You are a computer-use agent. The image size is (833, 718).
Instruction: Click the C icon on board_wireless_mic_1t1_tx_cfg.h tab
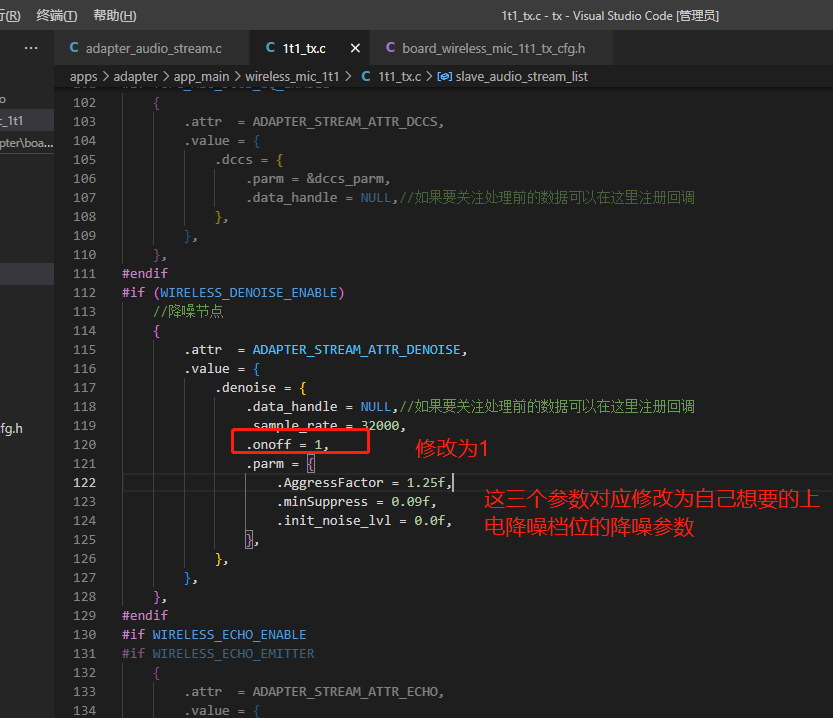point(390,48)
